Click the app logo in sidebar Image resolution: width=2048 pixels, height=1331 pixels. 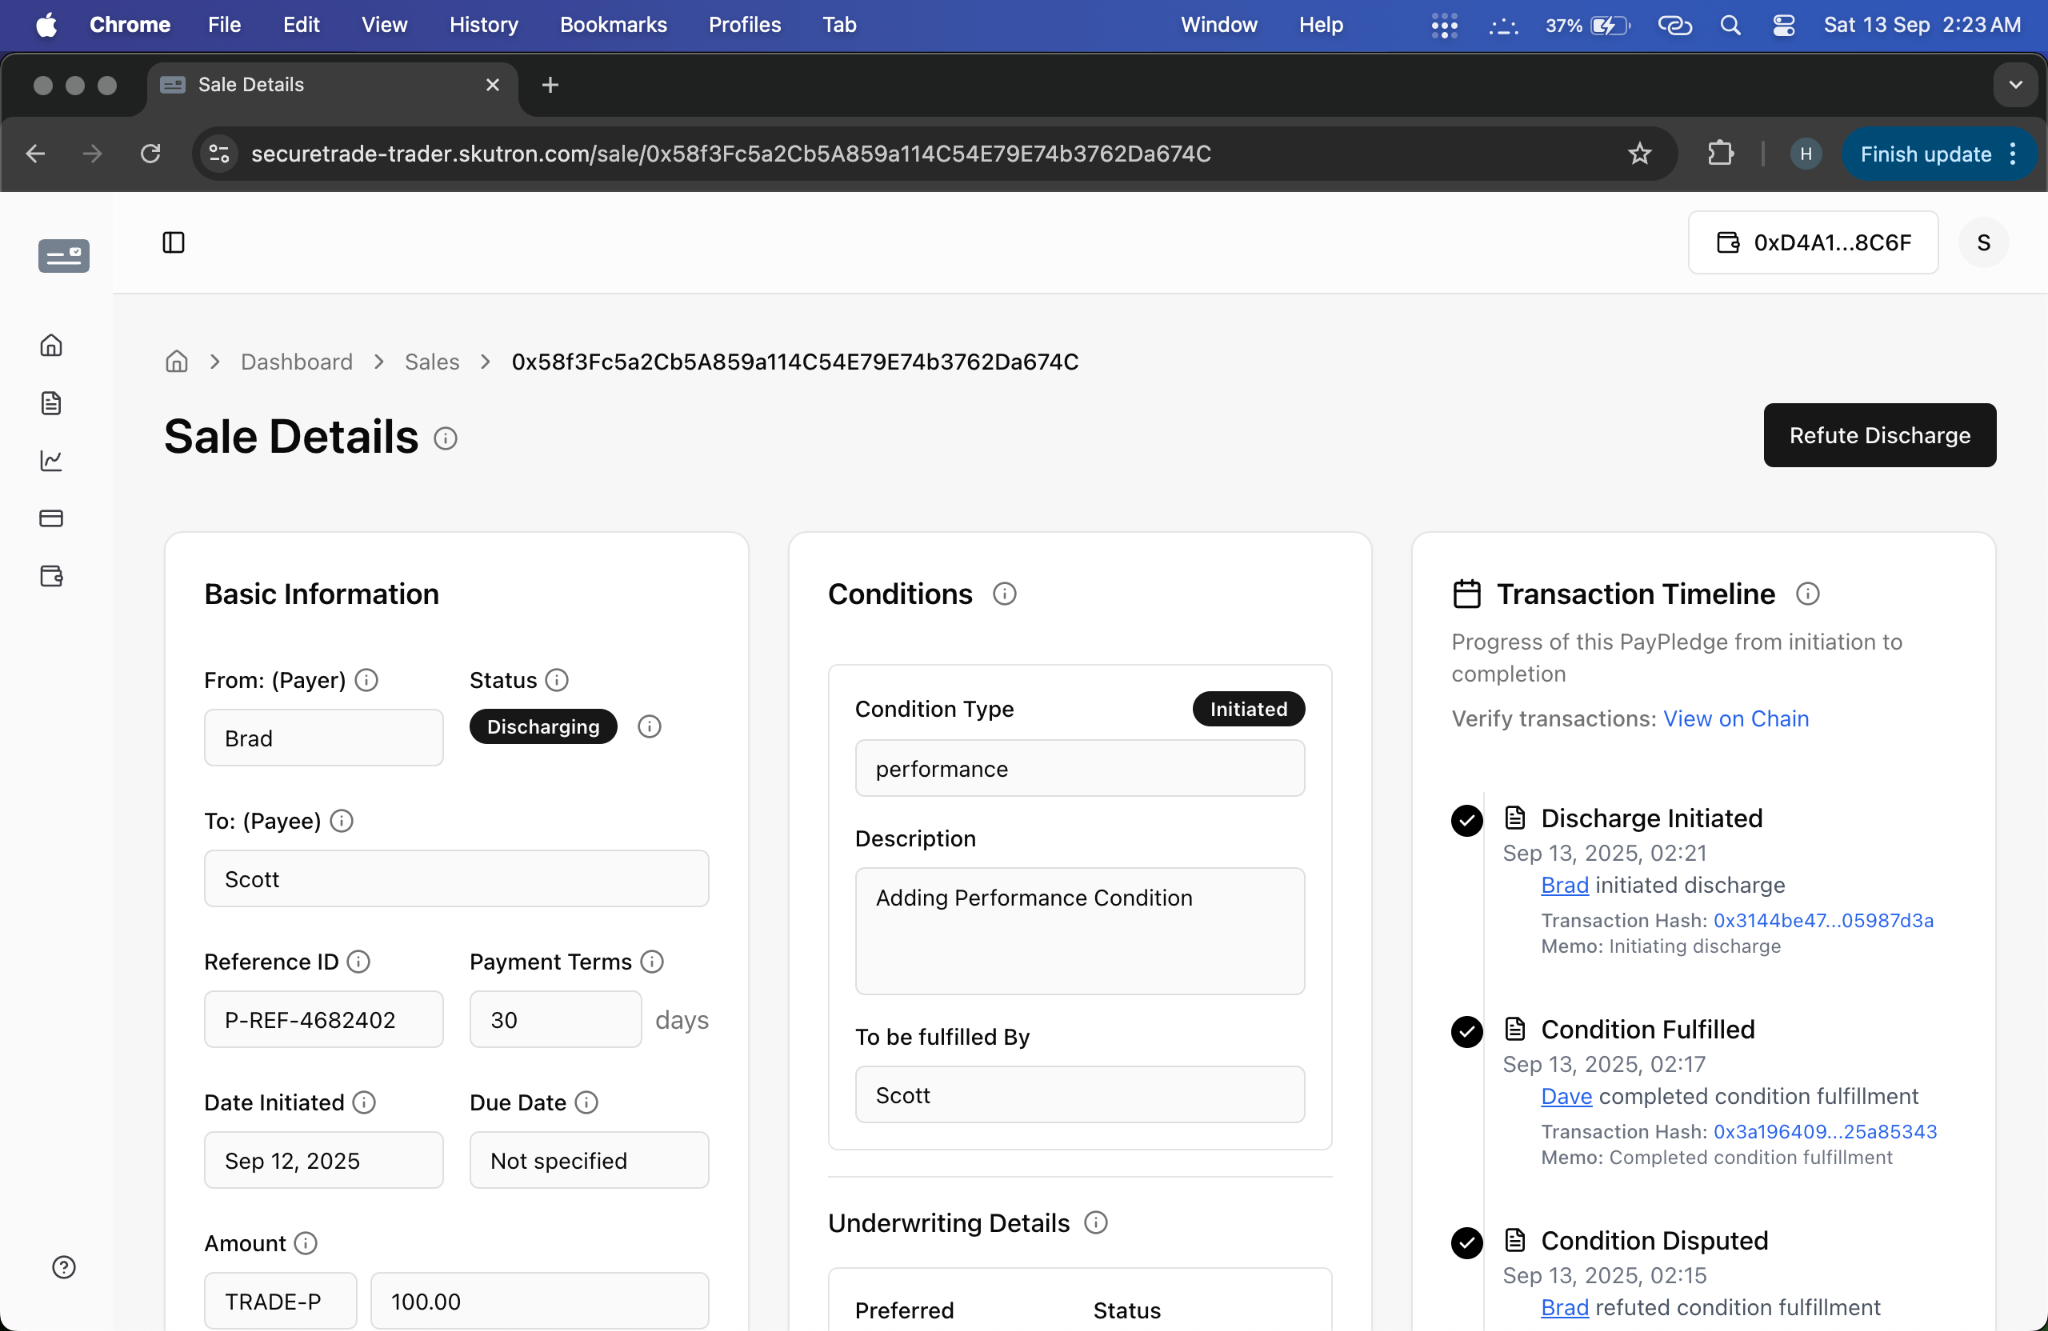pos(64,256)
